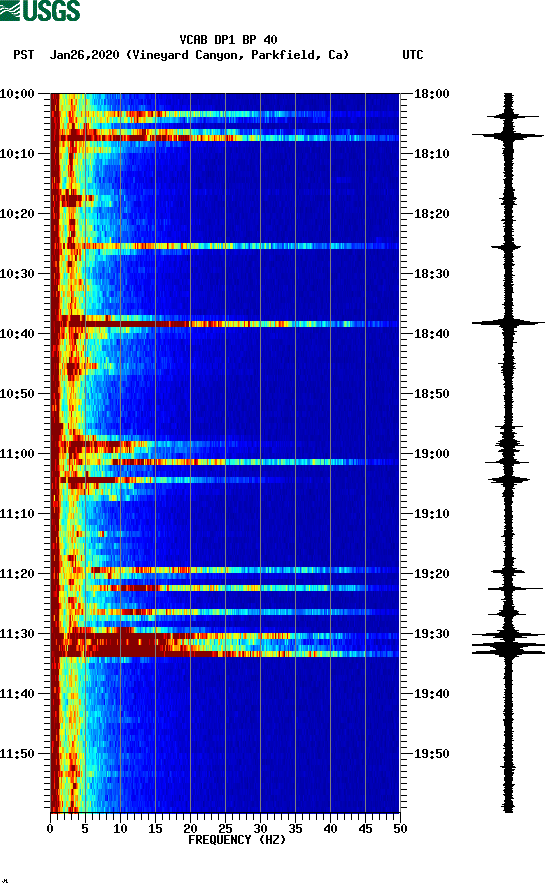Click '(Vineyard Canyon, Parkfield, Ca)' location text
552x892 pixels.
(237, 55)
